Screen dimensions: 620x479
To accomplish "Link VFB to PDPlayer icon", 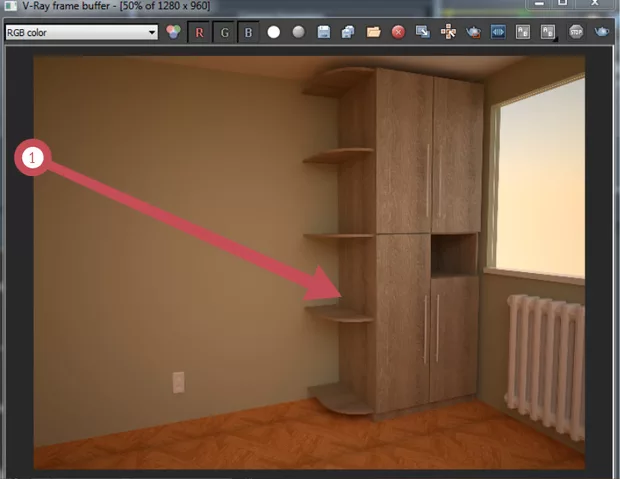I will click(x=498, y=32).
